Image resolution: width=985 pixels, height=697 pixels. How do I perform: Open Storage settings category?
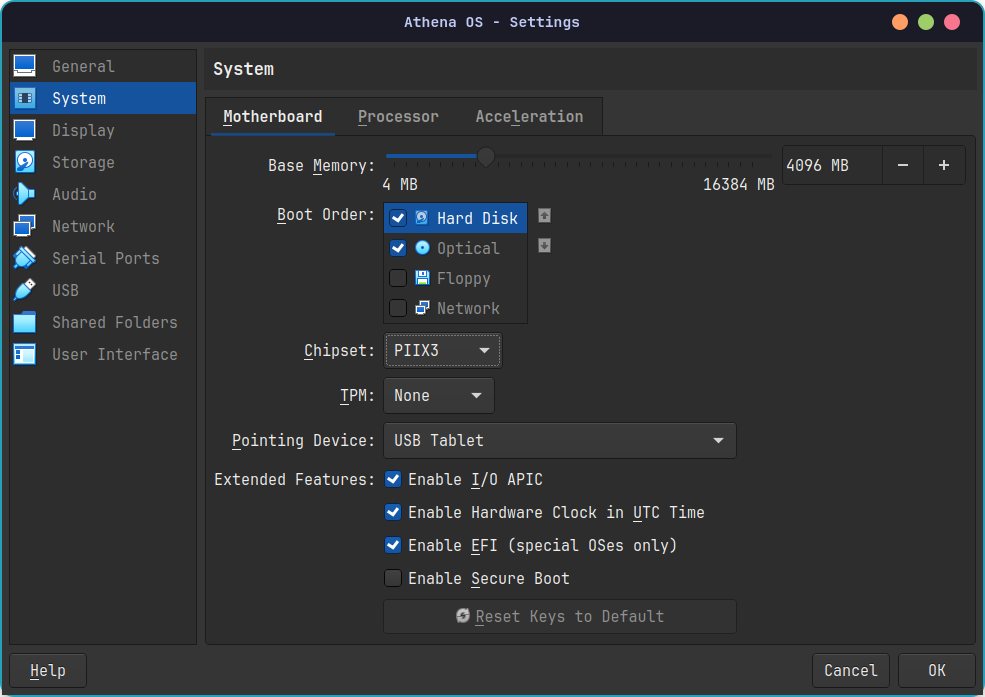[103, 162]
